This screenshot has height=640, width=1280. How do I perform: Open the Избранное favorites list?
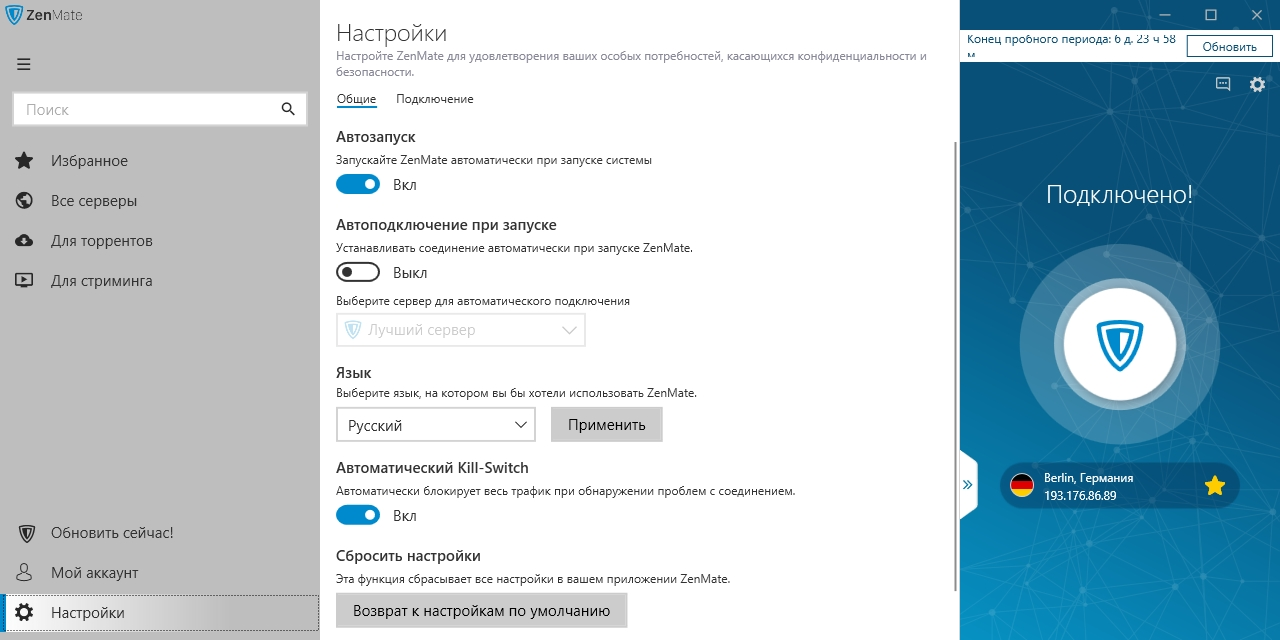89,161
